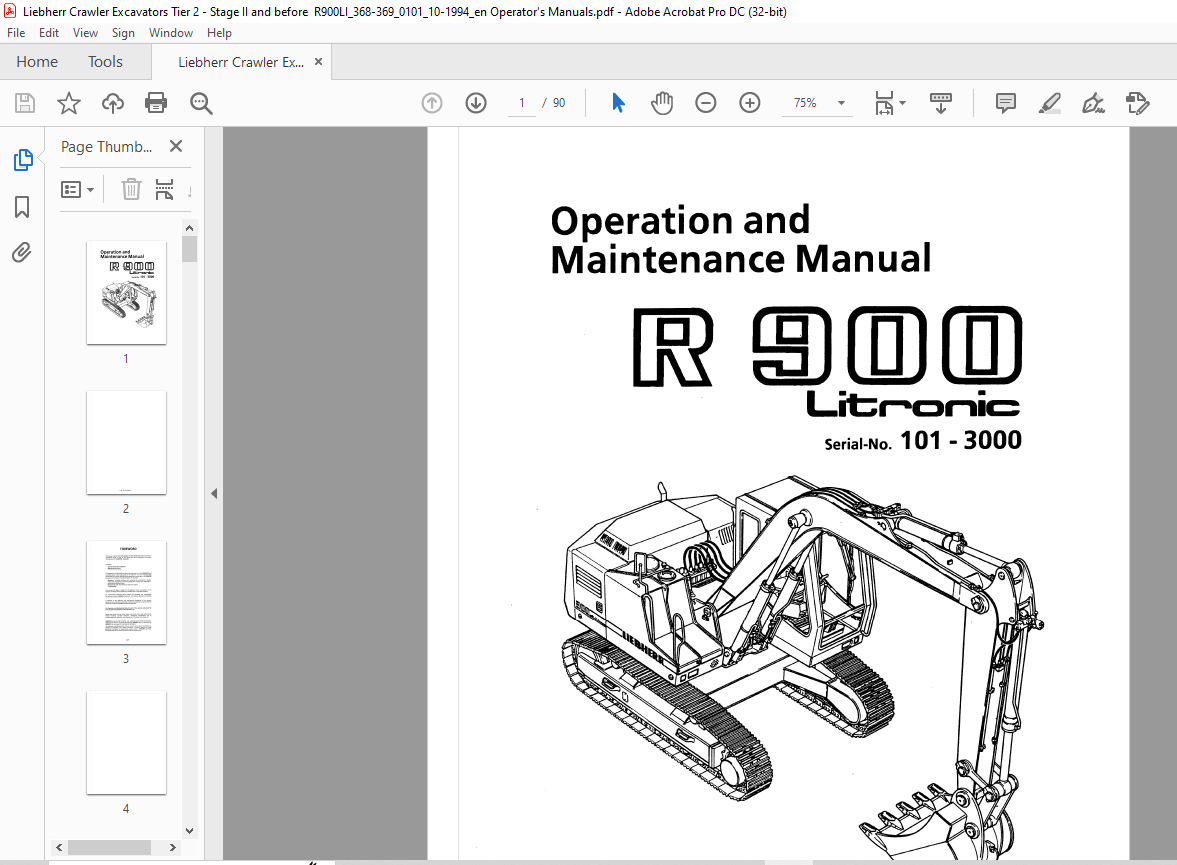Open the Sign menu
This screenshot has height=865, width=1177.
tap(123, 33)
